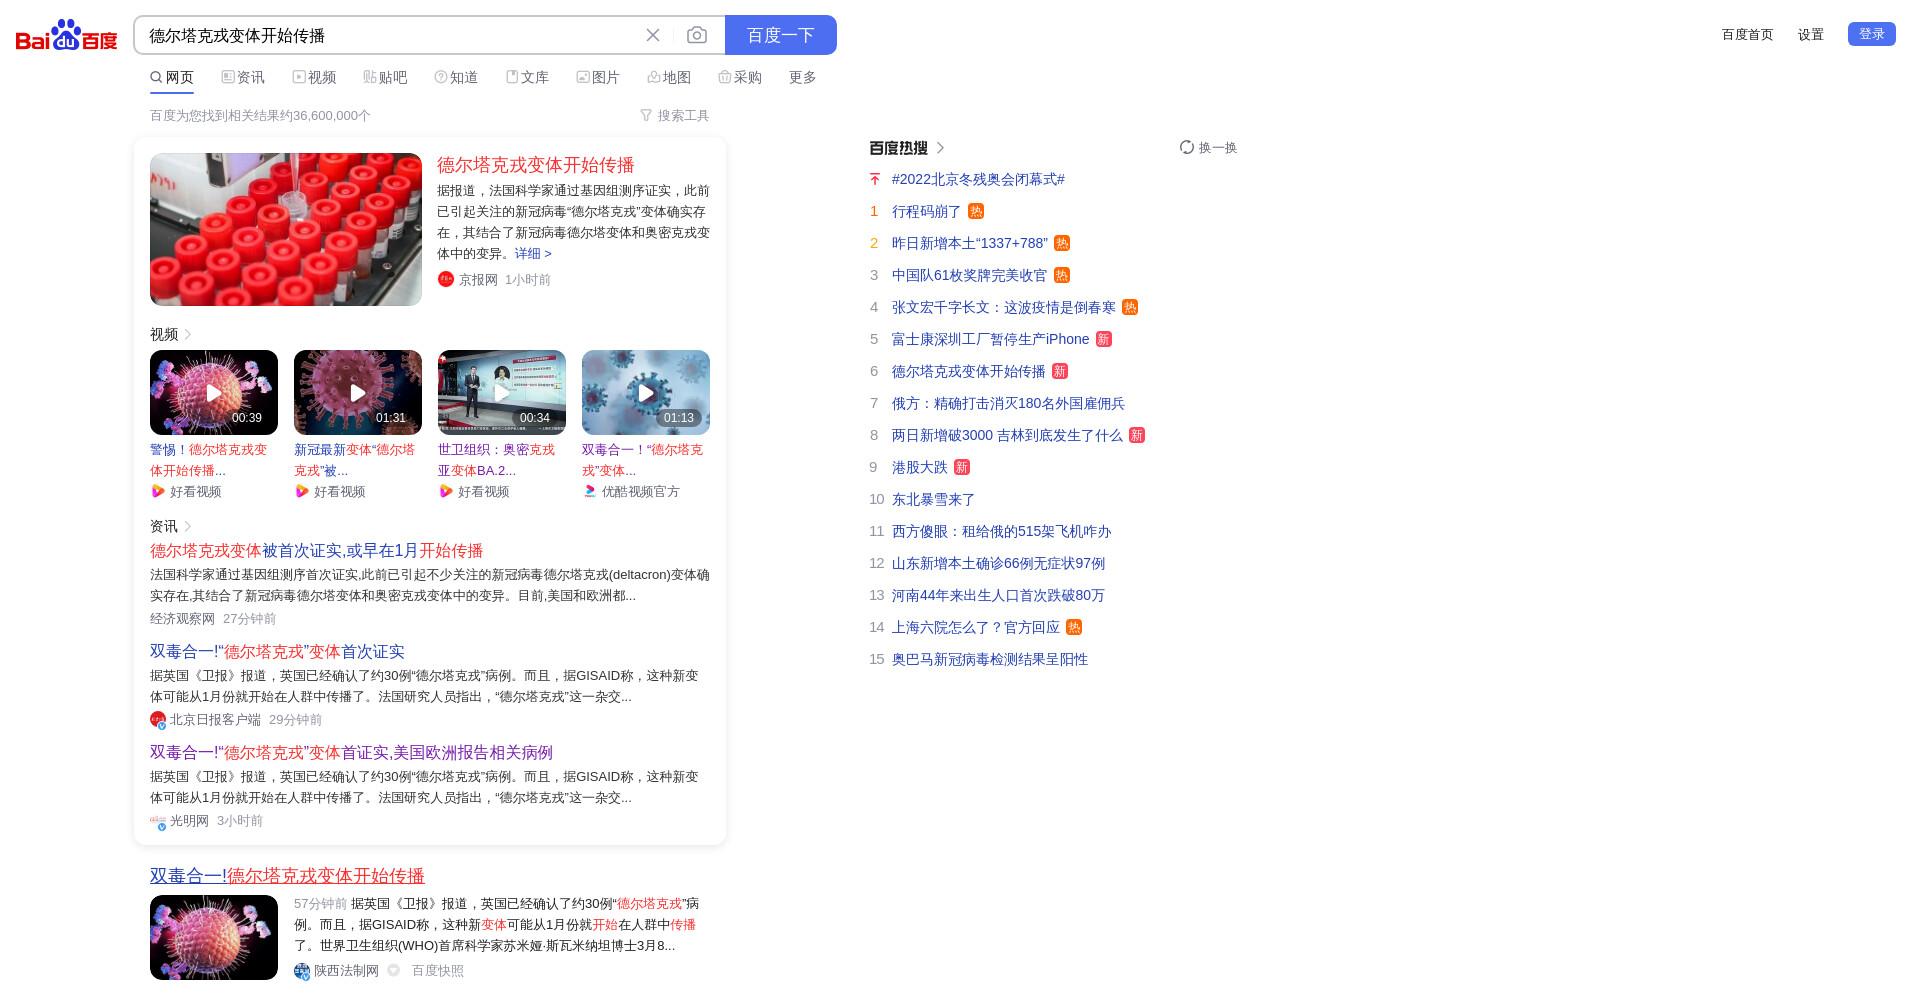Open 设置 menu at top right
1920x998 pixels.
1811,35
